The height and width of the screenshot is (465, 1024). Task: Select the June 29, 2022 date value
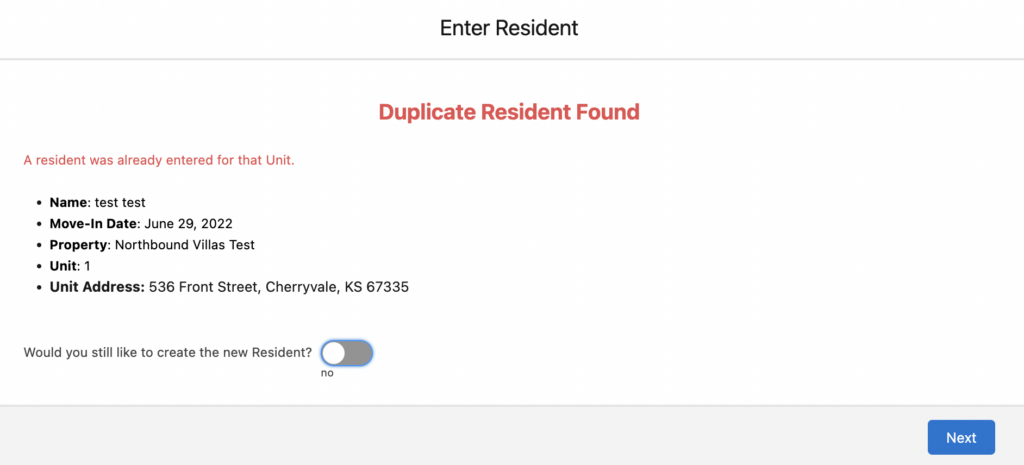[x=189, y=224]
